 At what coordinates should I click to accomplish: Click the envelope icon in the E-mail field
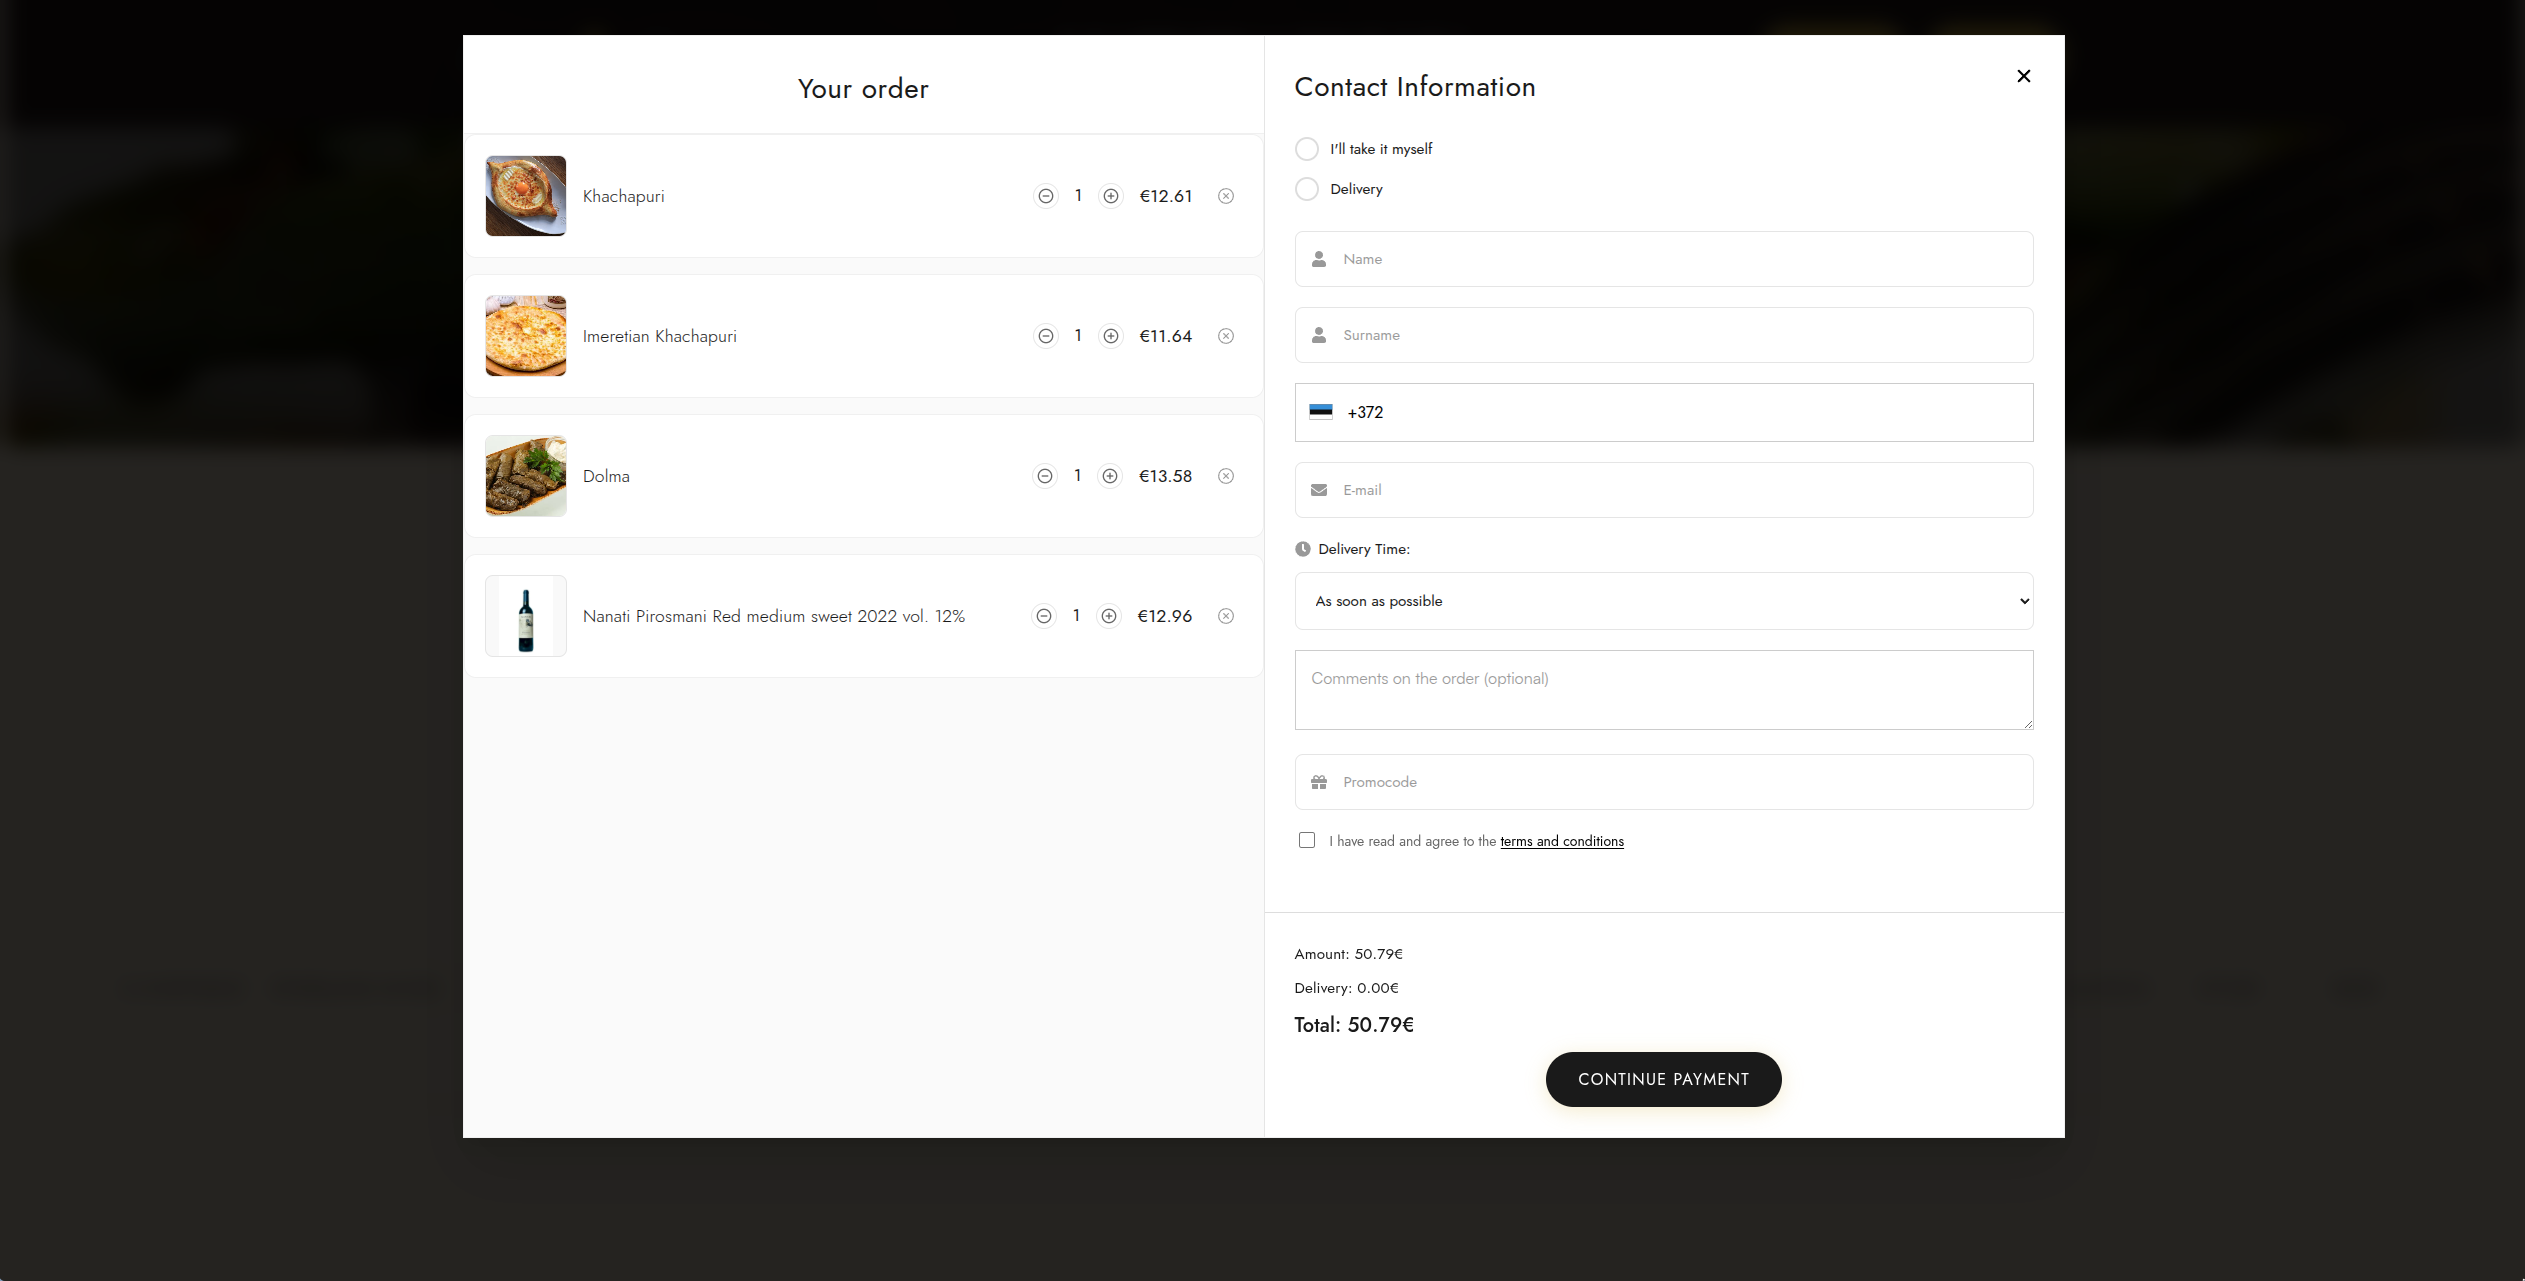[x=1319, y=490]
